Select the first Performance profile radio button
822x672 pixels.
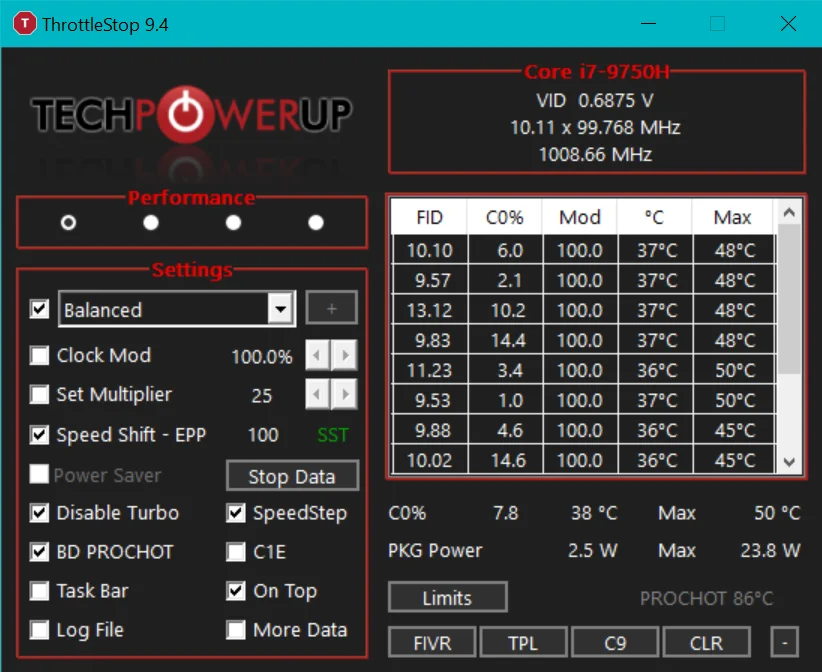pyautogui.click(x=68, y=223)
